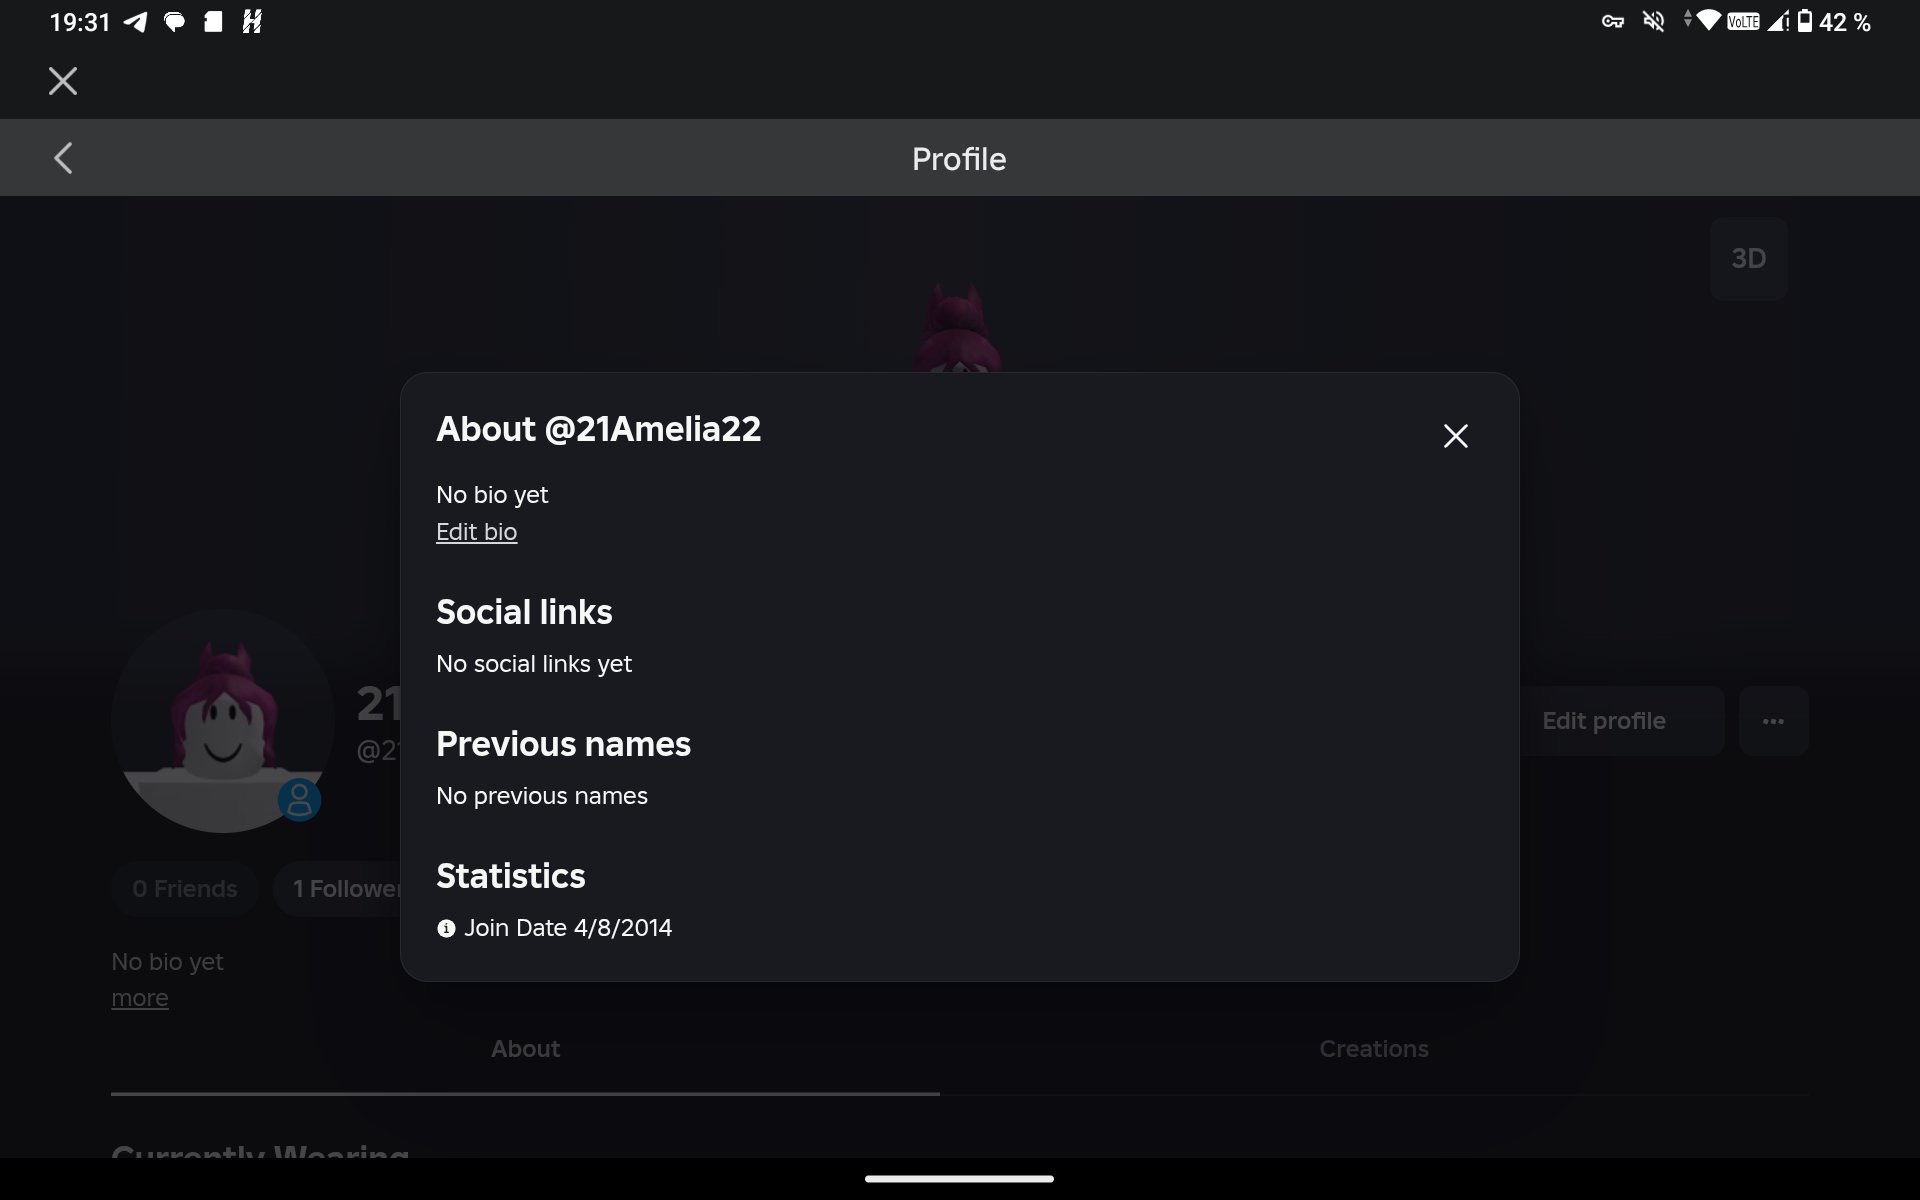Tap the avatar profile picture

(222, 721)
